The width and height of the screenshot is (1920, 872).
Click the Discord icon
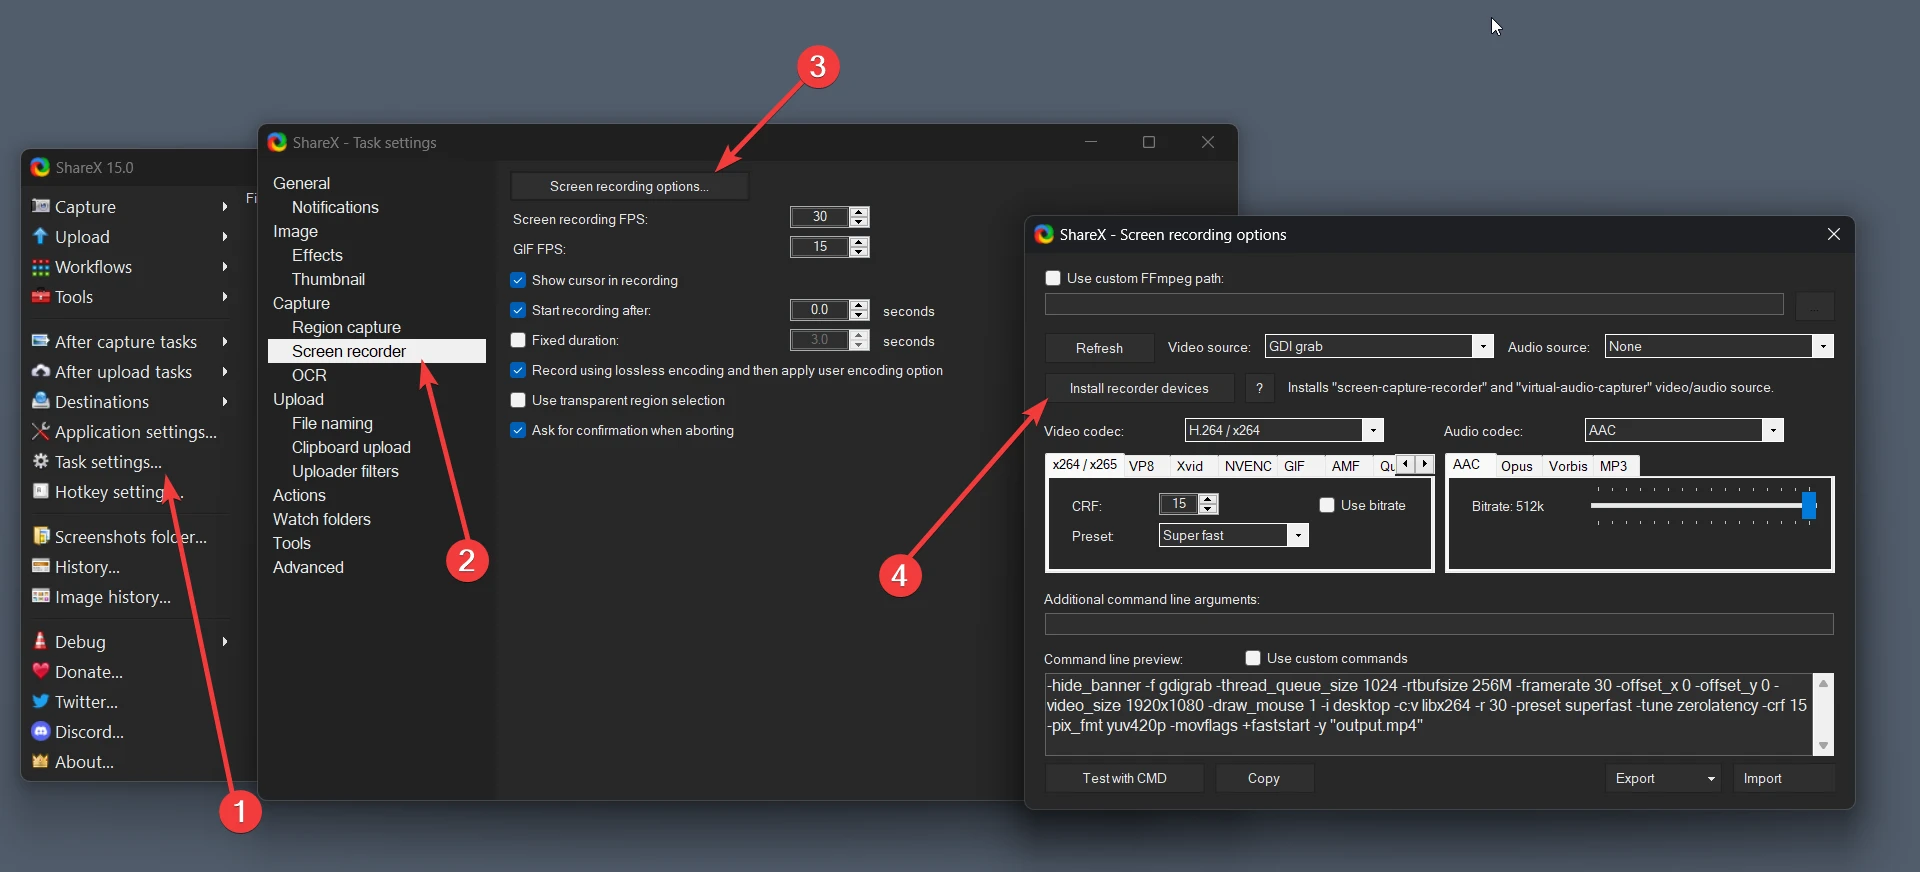pyautogui.click(x=41, y=731)
